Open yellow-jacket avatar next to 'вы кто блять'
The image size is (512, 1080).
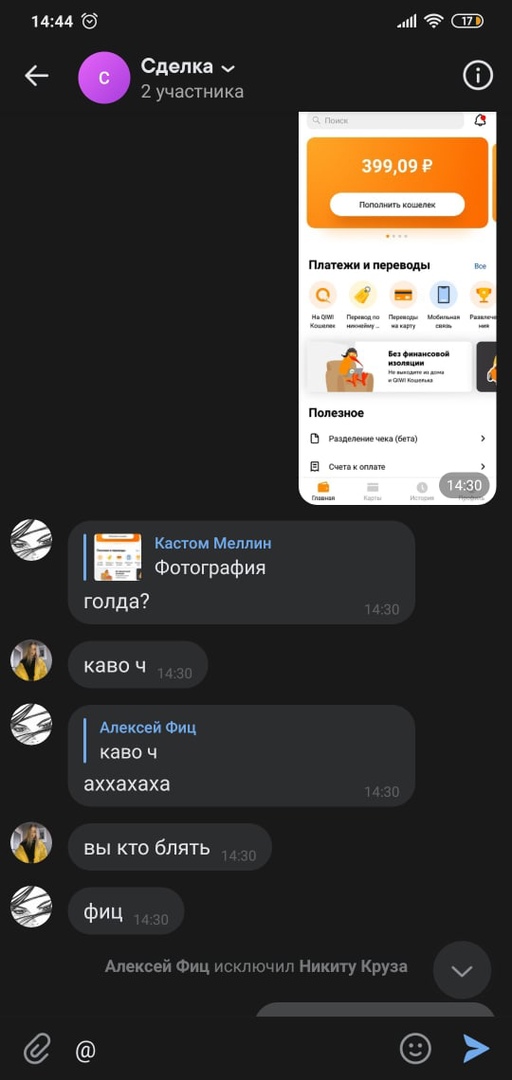pos(32,842)
